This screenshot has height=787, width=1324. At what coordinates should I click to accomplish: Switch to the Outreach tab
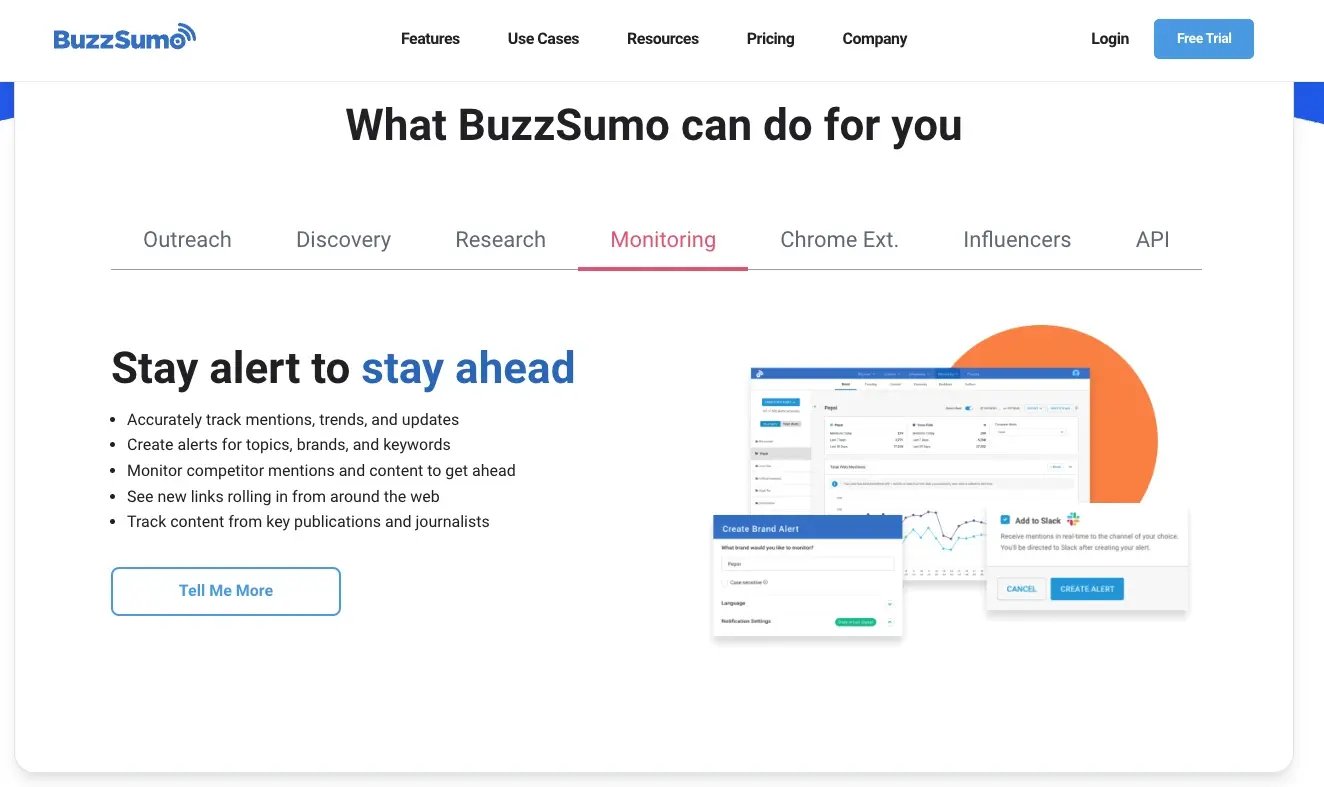(x=187, y=240)
